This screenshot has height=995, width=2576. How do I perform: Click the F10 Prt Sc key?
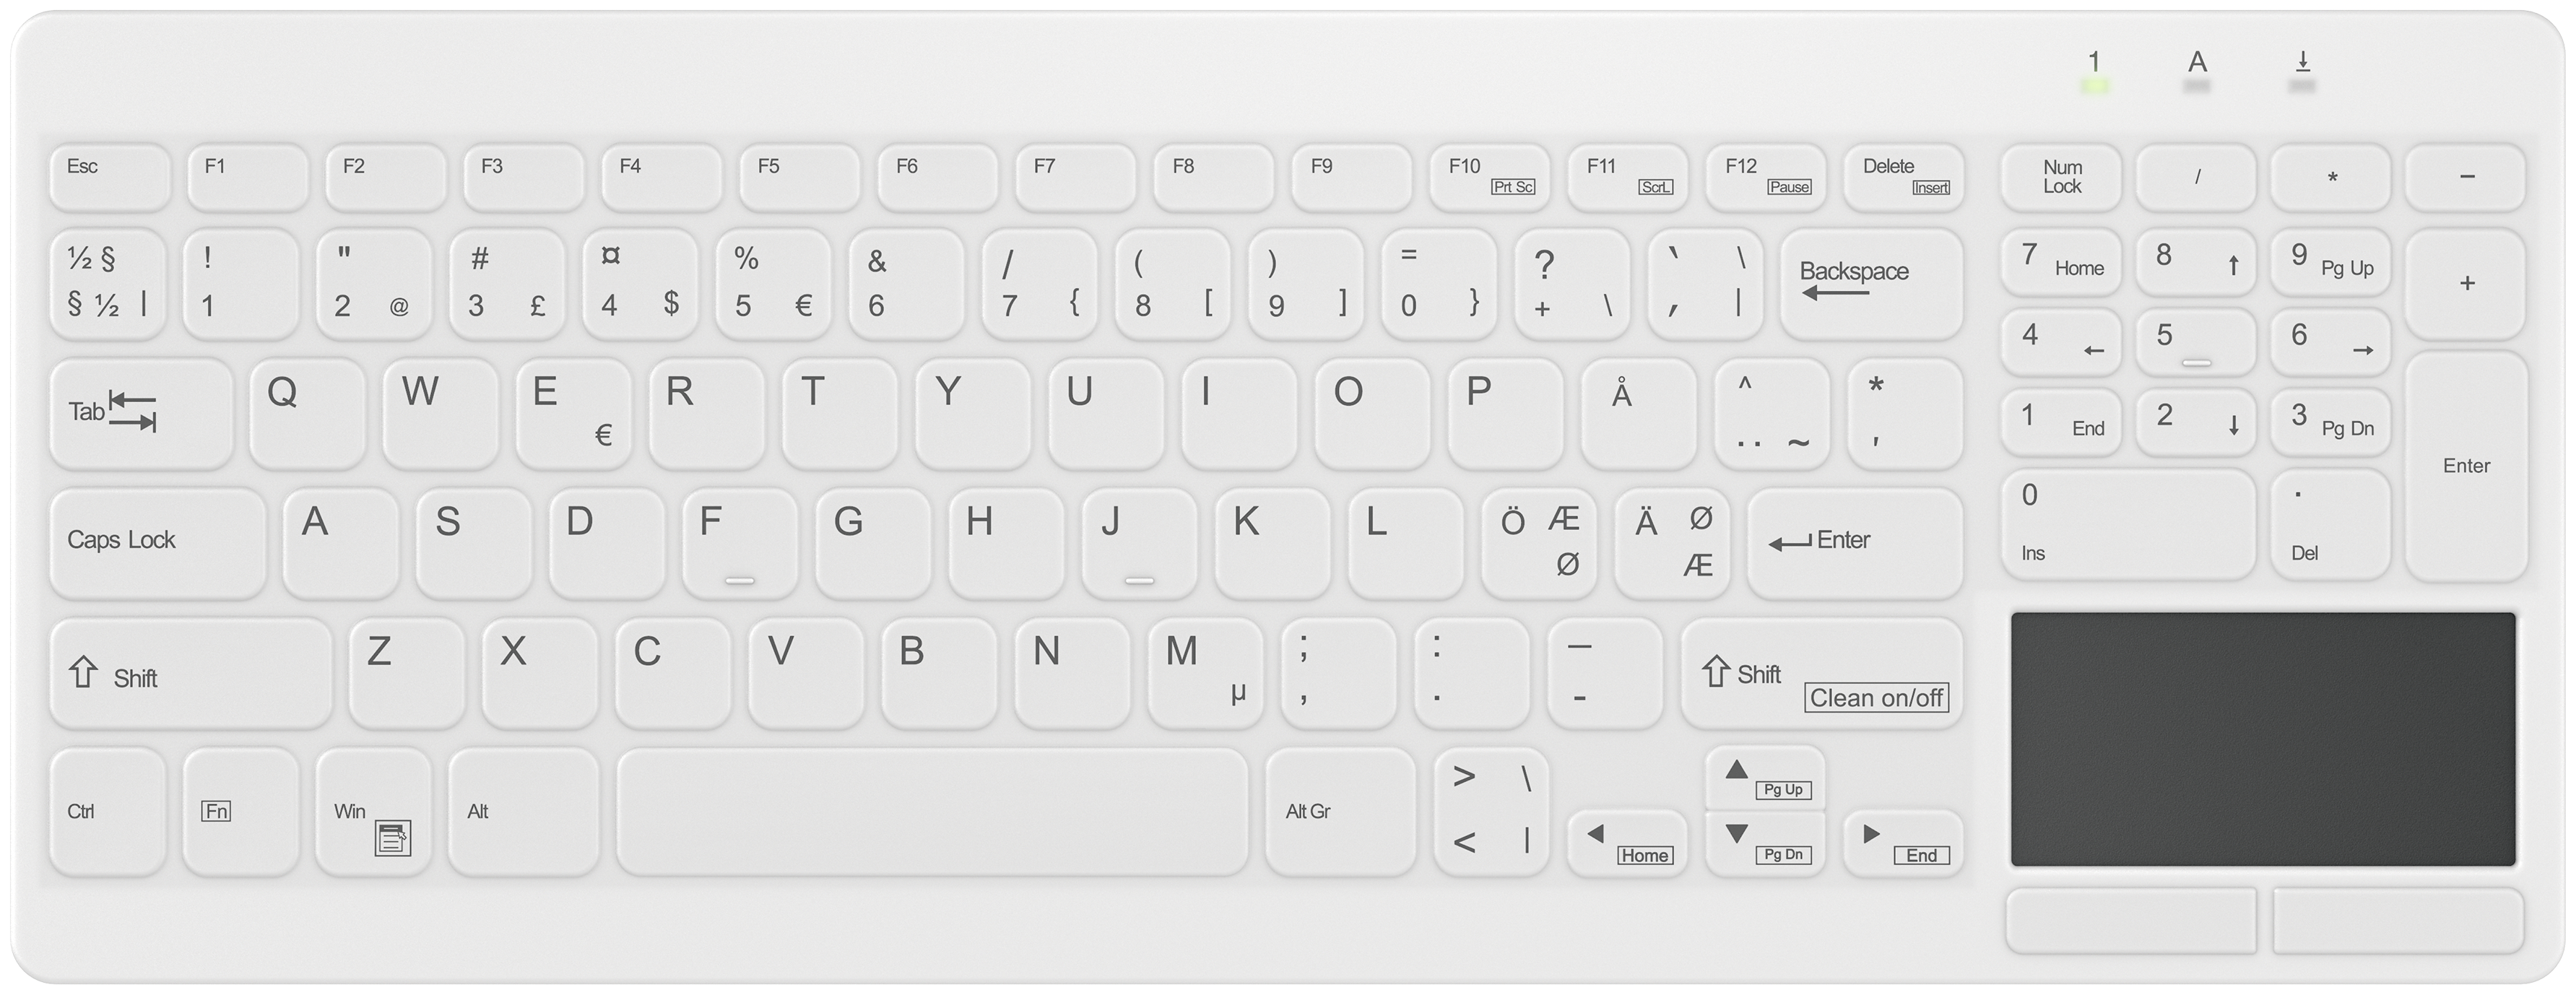tap(1490, 178)
